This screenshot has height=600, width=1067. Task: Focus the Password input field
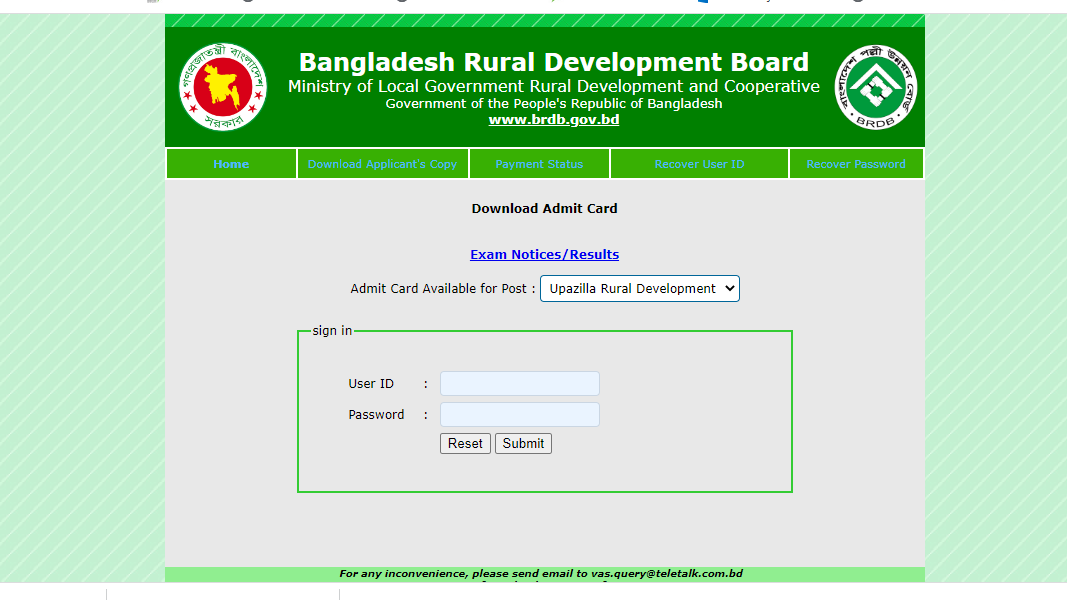tap(520, 414)
